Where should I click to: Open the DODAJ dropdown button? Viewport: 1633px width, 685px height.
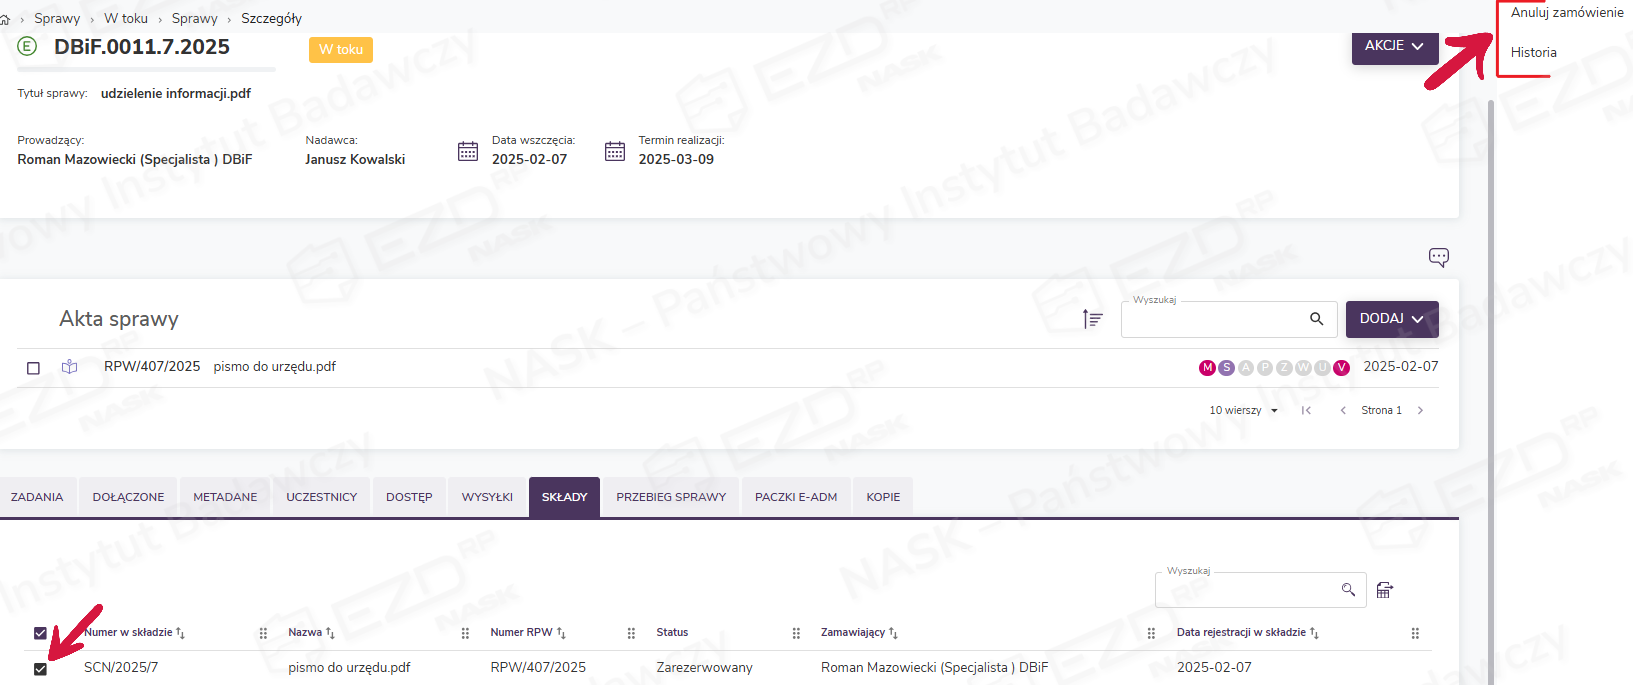coord(1391,319)
